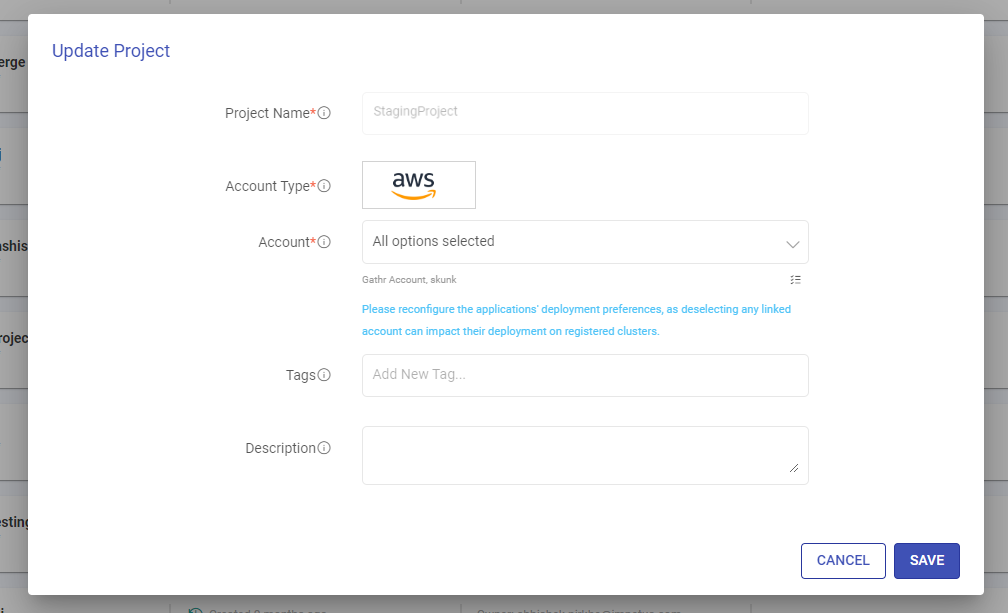The height and width of the screenshot is (613, 1008).
Task: Click the Account Type info icon
Action: click(324, 186)
